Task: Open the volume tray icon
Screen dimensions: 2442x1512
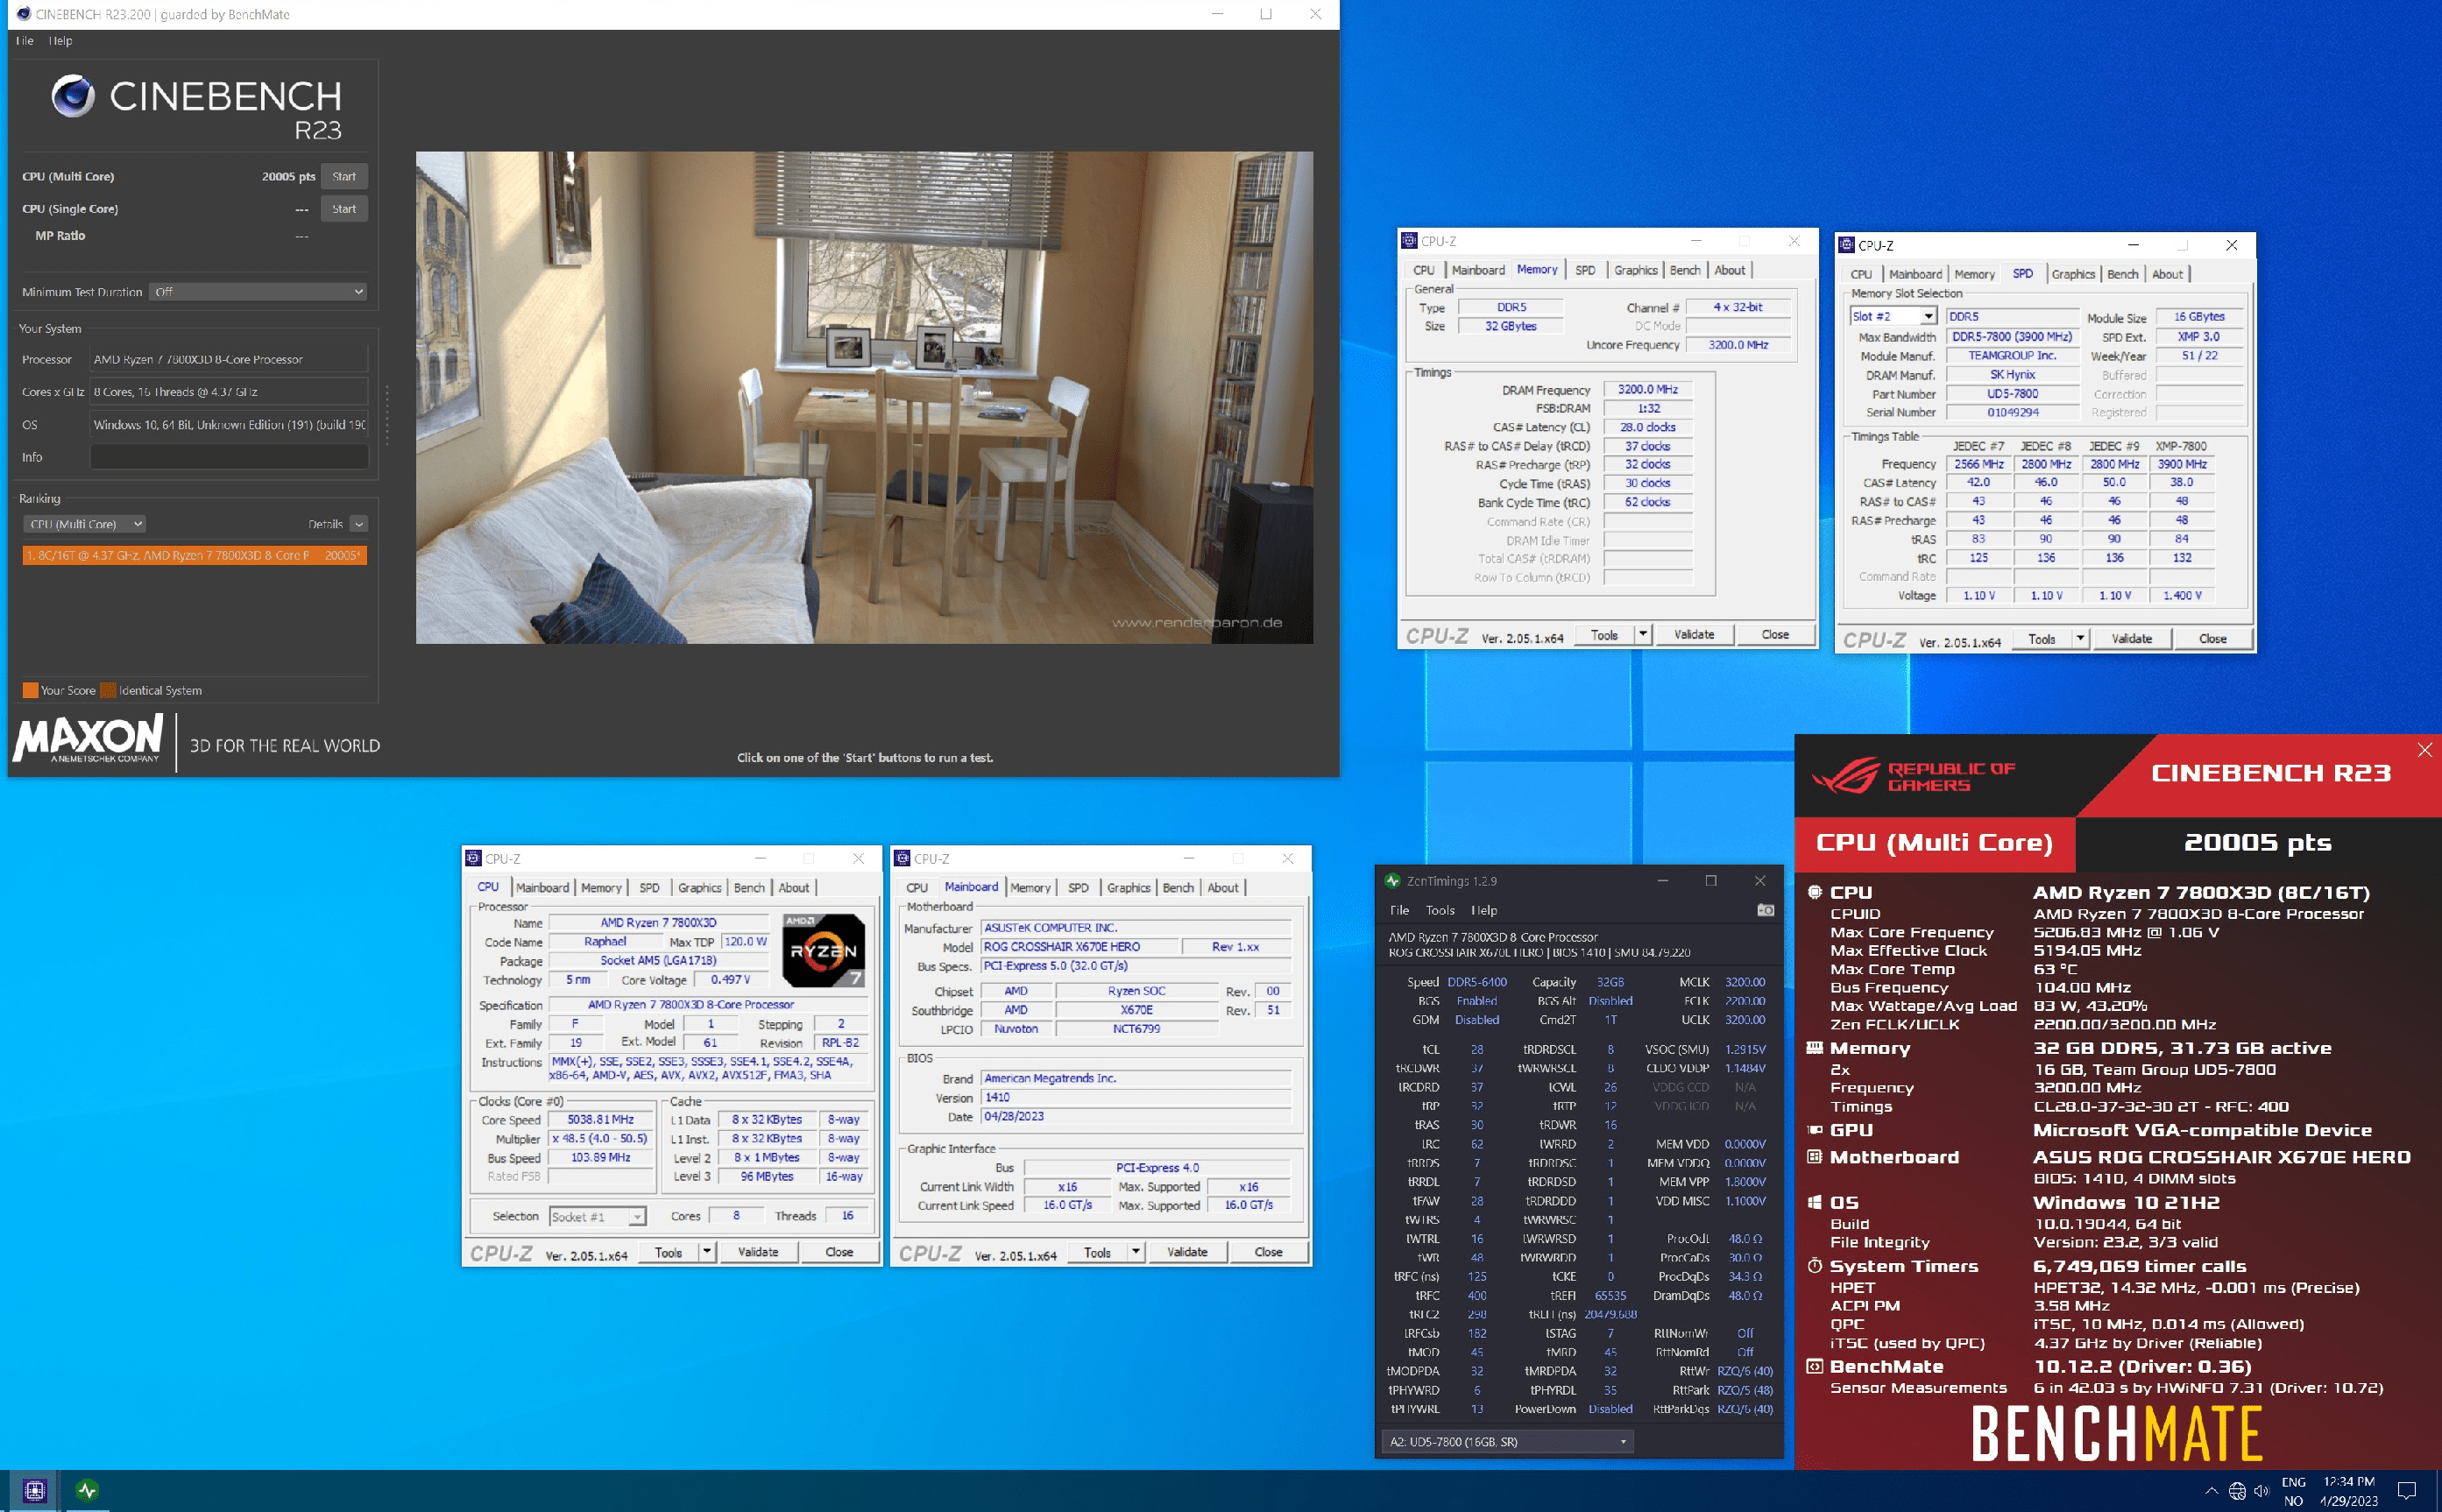Action: 2261,1491
